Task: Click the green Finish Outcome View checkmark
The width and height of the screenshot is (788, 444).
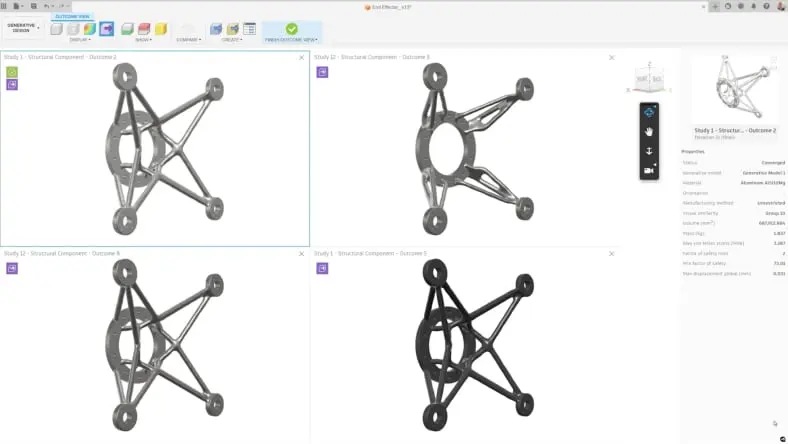Action: tap(291, 29)
